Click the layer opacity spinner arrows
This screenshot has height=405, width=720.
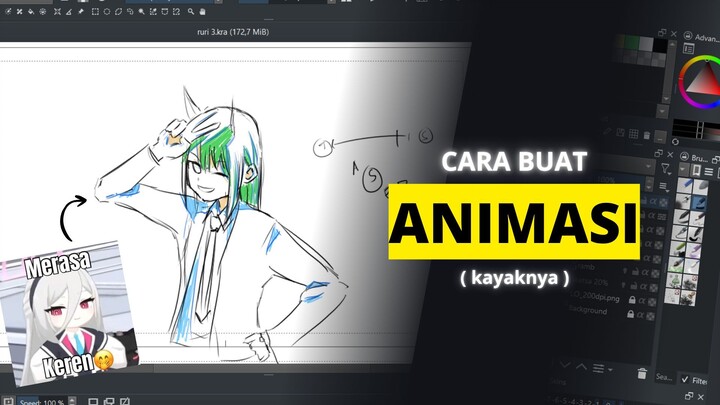pyautogui.click(x=649, y=184)
